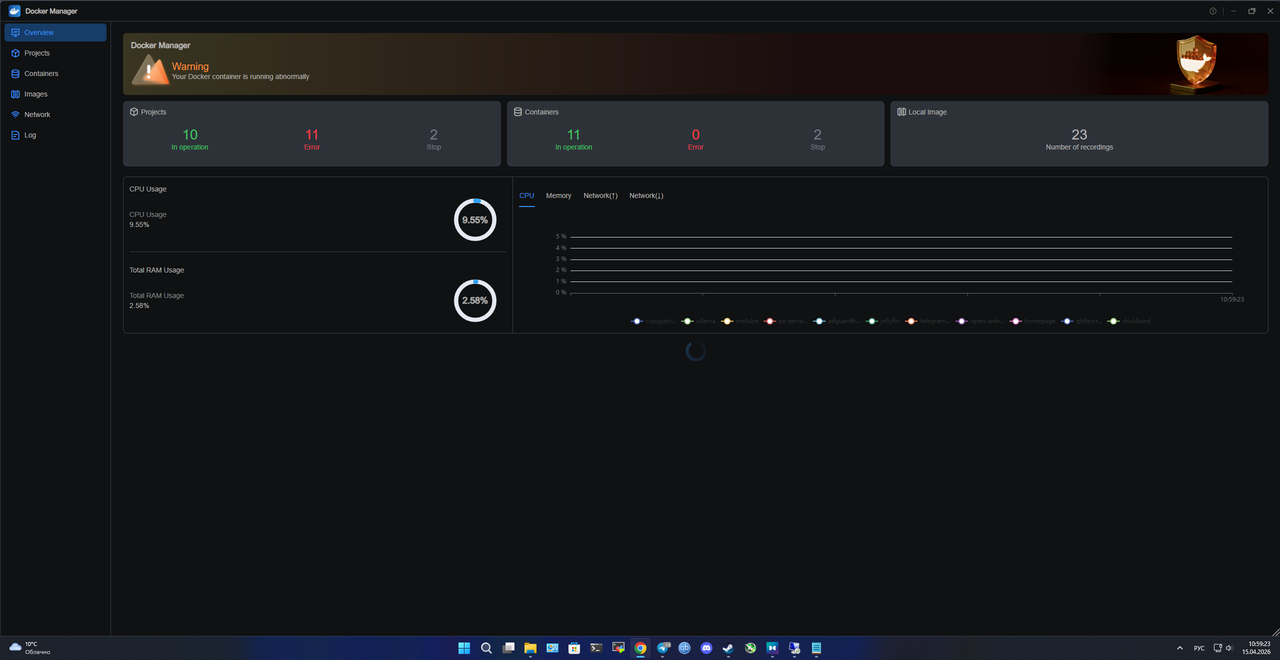Image resolution: width=1280 pixels, height=660 pixels.
Task: Toggle the adguardh series in the chart legend
Action: (x=836, y=321)
